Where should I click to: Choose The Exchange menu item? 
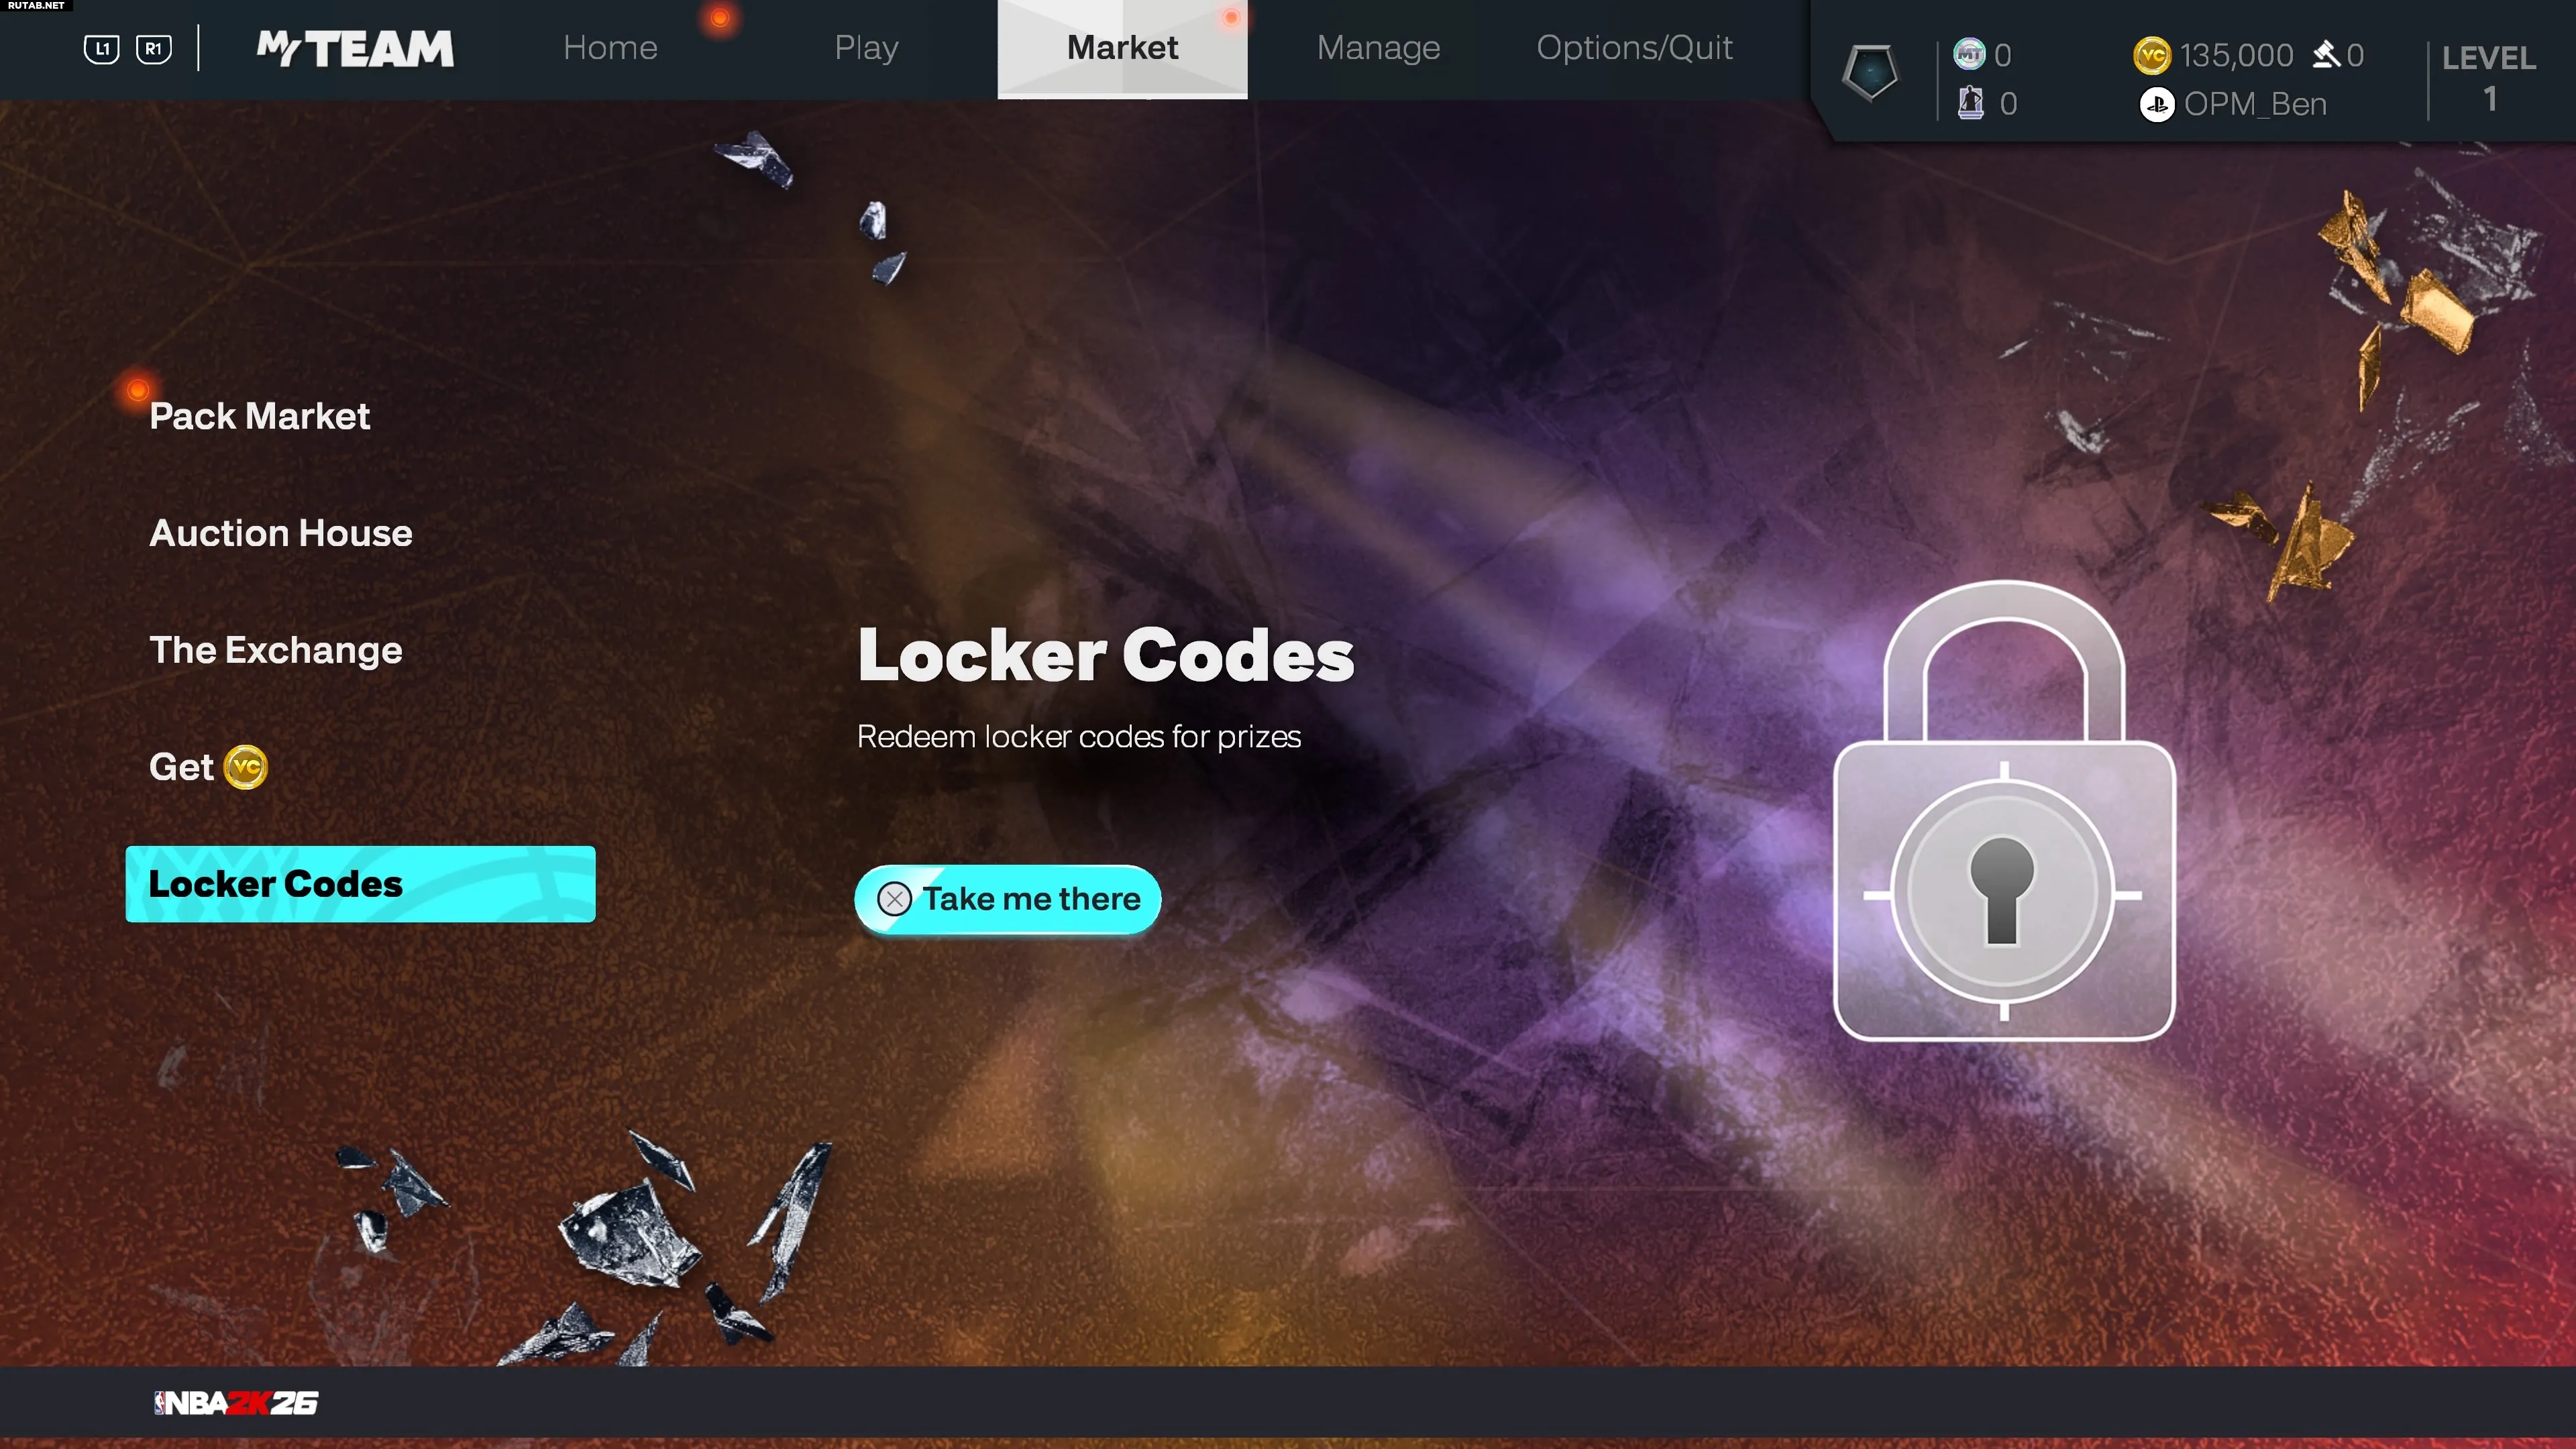pos(275,650)
